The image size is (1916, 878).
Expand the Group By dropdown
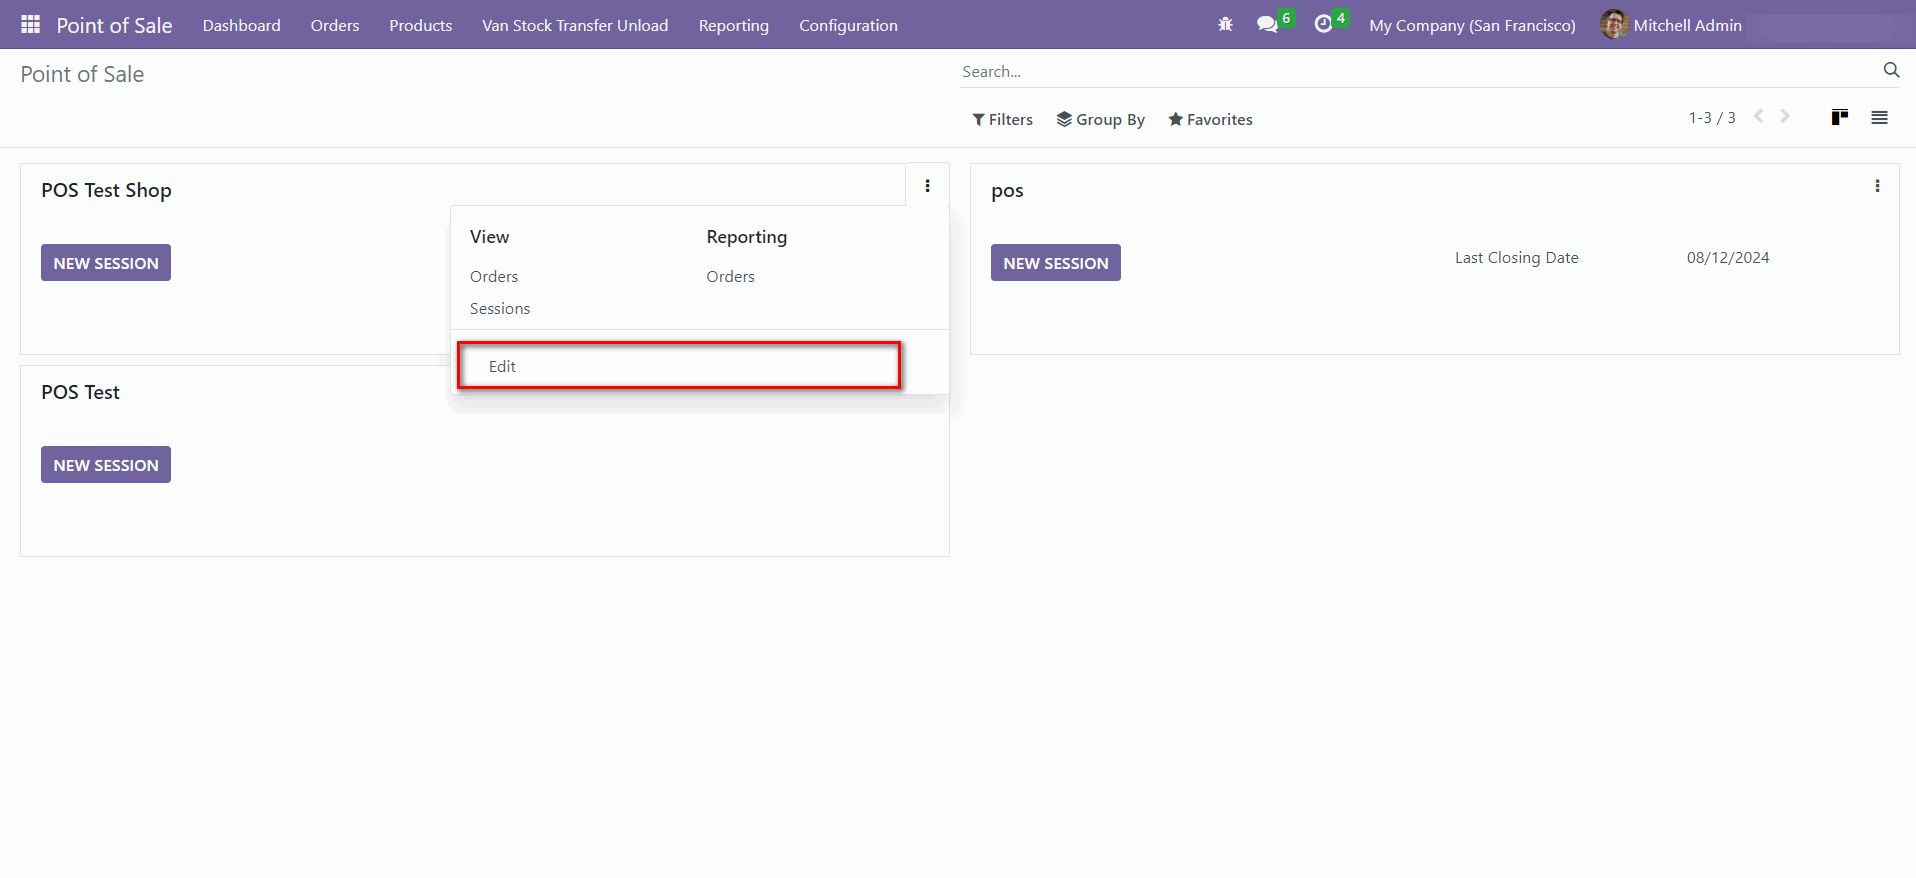(x=1100, y=119)
